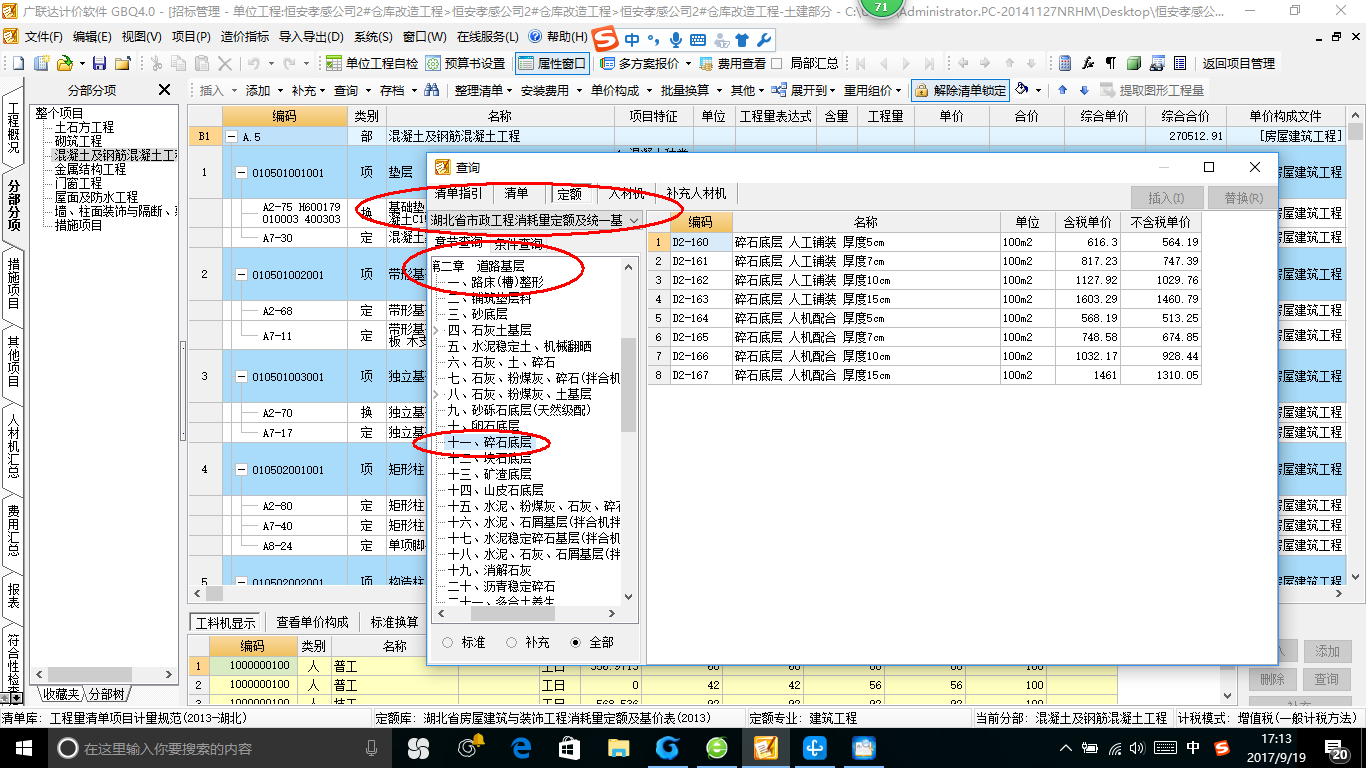Viewport: 1366px width, 768px height.
Task: Click the 替换(R) button in query dialog
Action: point(1243,198)
